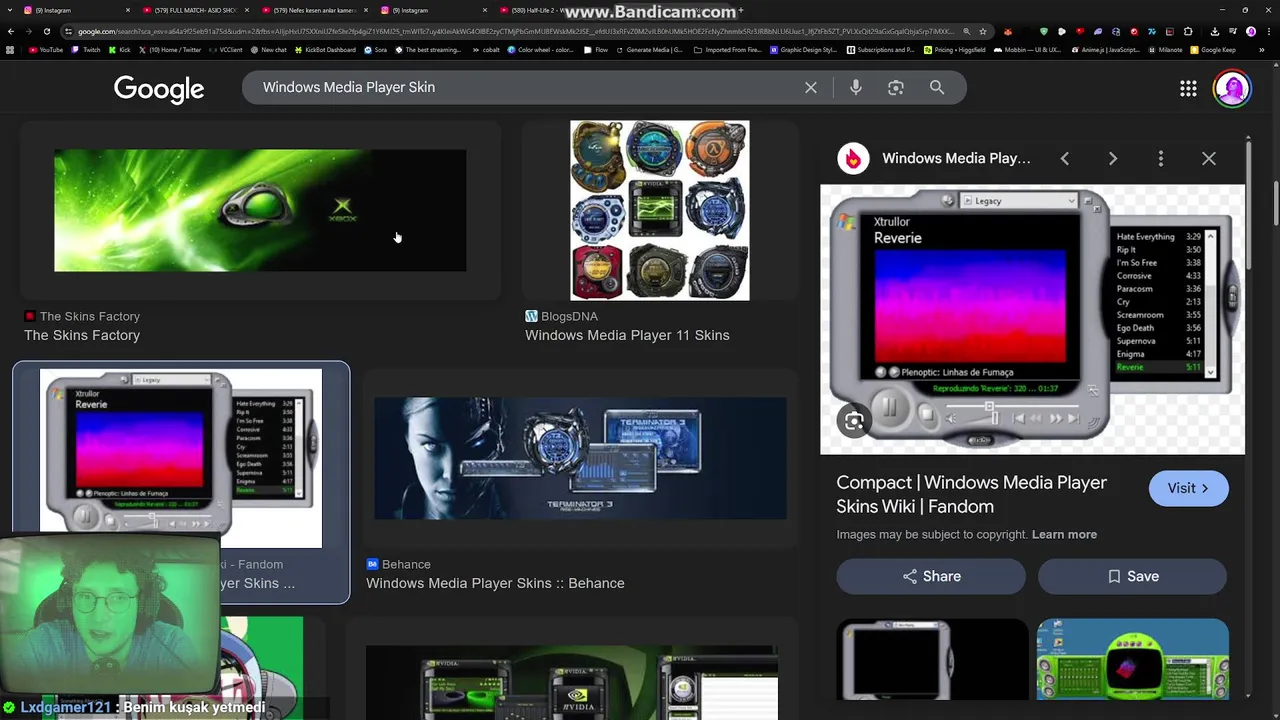Show previous image in preview panel
This screenshot has height=720, width=1280.
(1065, 158)
